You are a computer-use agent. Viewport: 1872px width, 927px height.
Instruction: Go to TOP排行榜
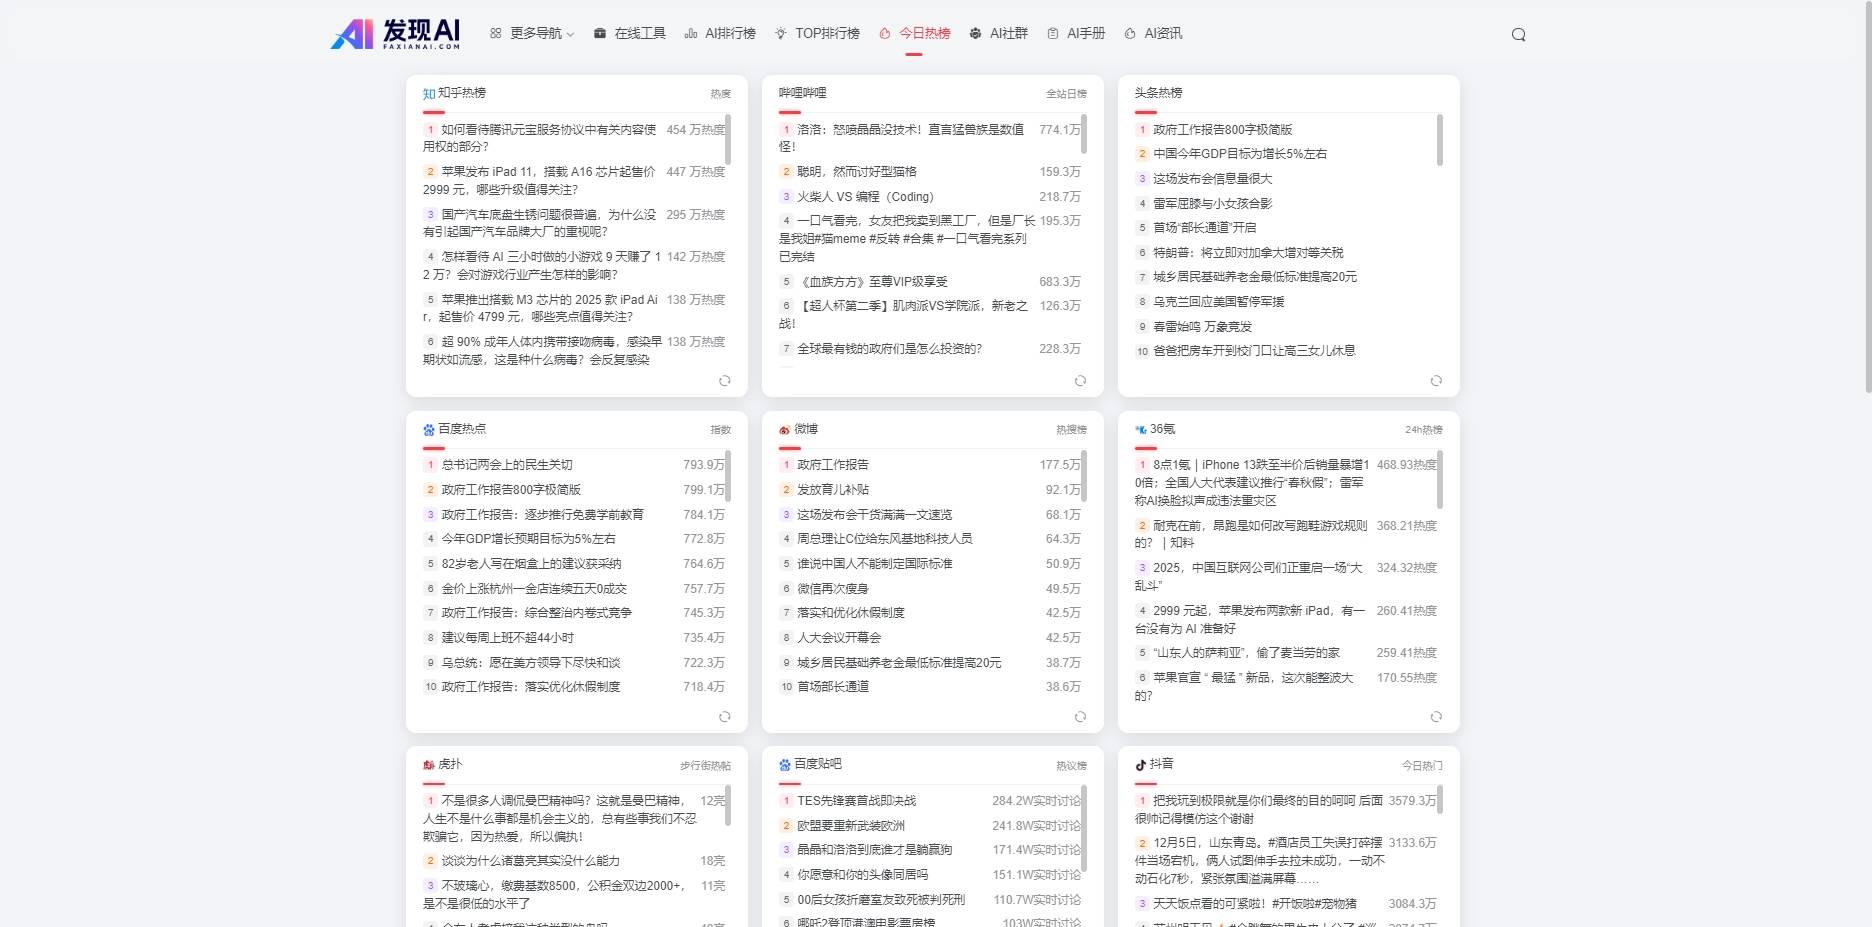point(817,33)
